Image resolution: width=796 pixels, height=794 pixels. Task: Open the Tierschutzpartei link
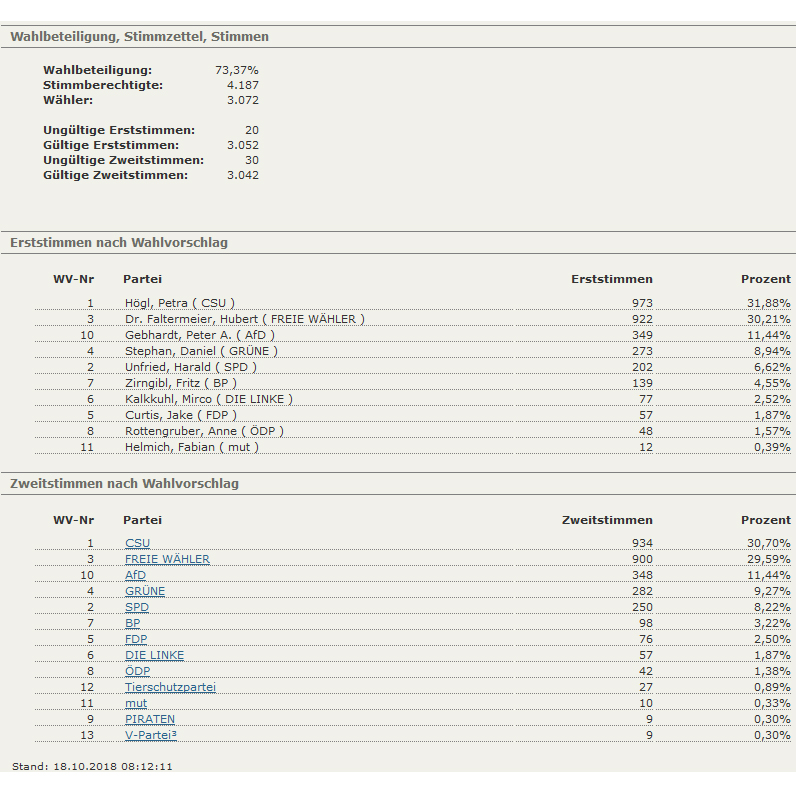coord(170,687)
